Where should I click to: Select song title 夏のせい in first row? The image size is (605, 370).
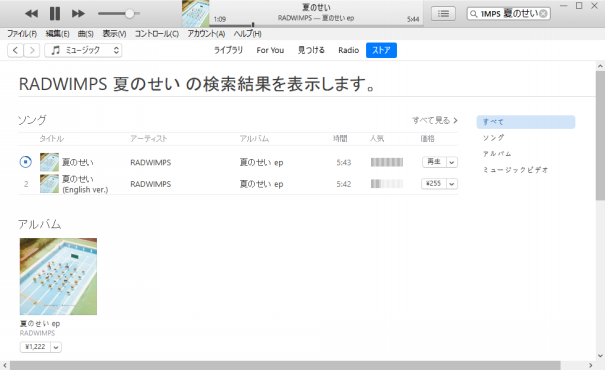78,162
